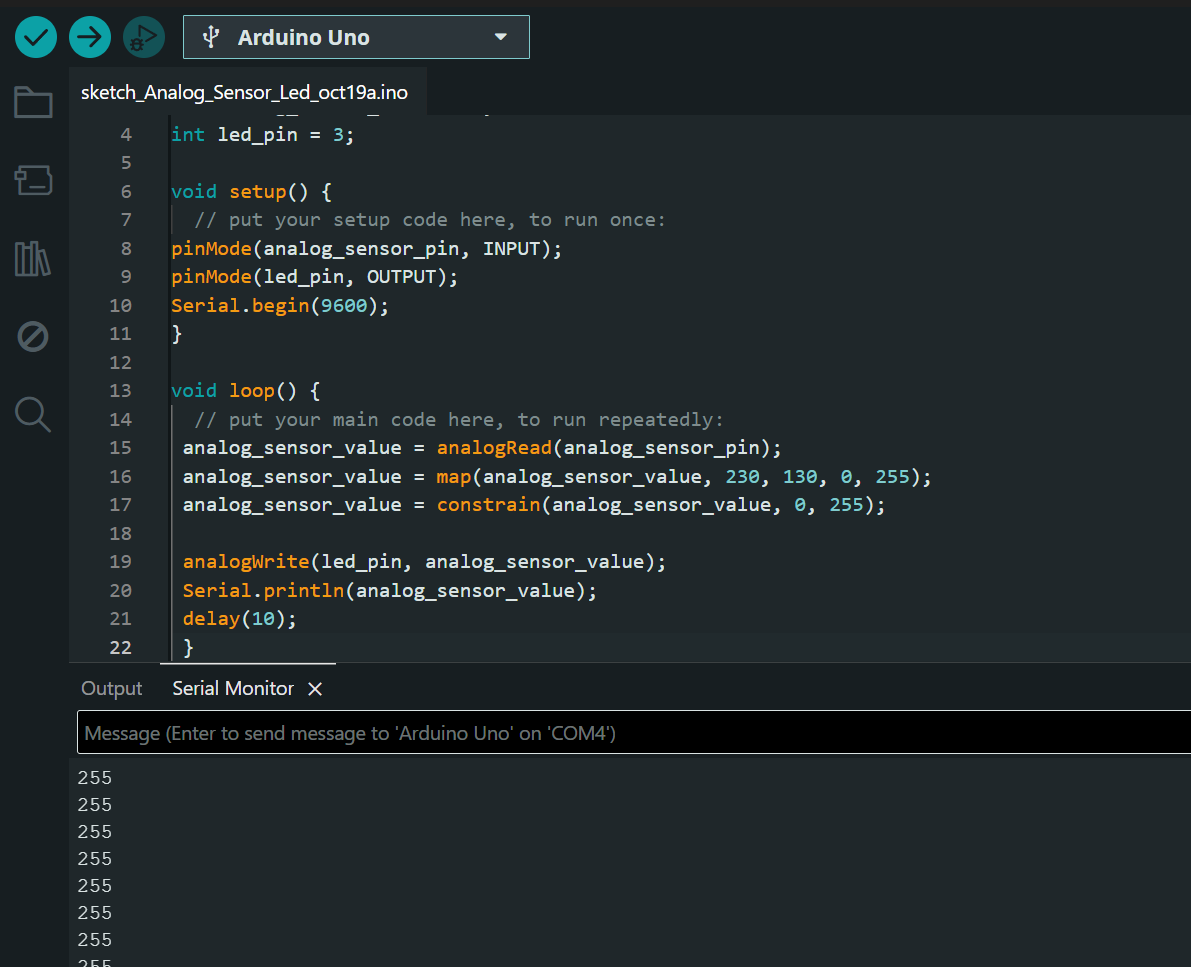The height and width of the screenshot is (967, 1191).
Task: Expand the Arduino Uno board selector
Action: [356, 38]
